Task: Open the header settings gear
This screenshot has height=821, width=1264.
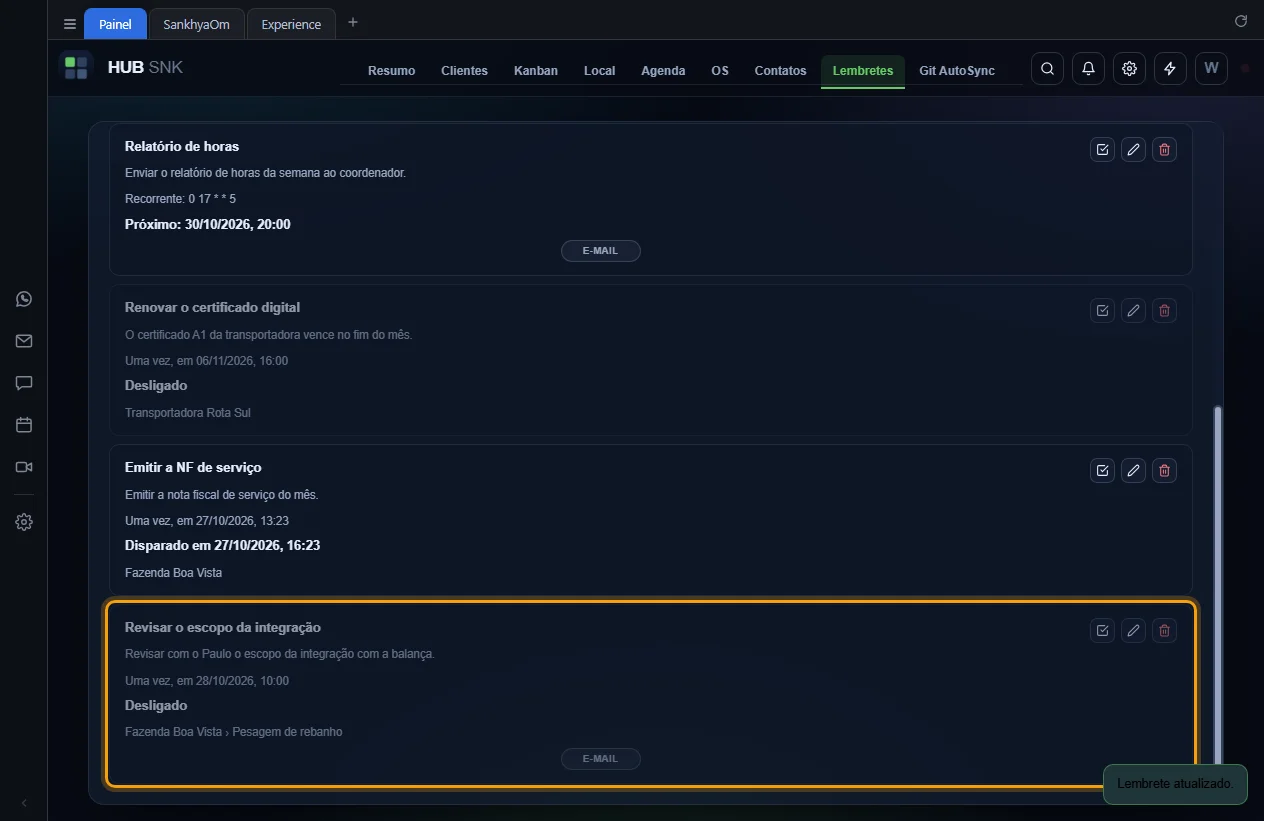Action: point(1129,68)
